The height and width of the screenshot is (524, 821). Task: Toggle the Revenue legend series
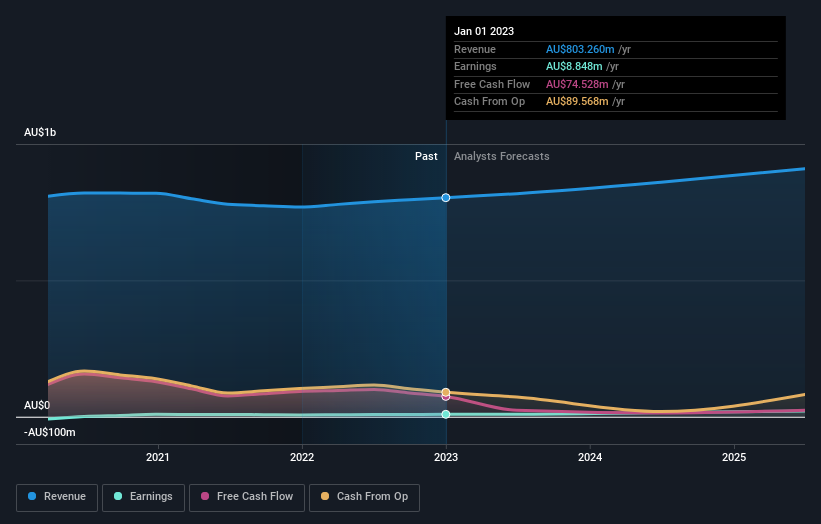coord(57,497)
